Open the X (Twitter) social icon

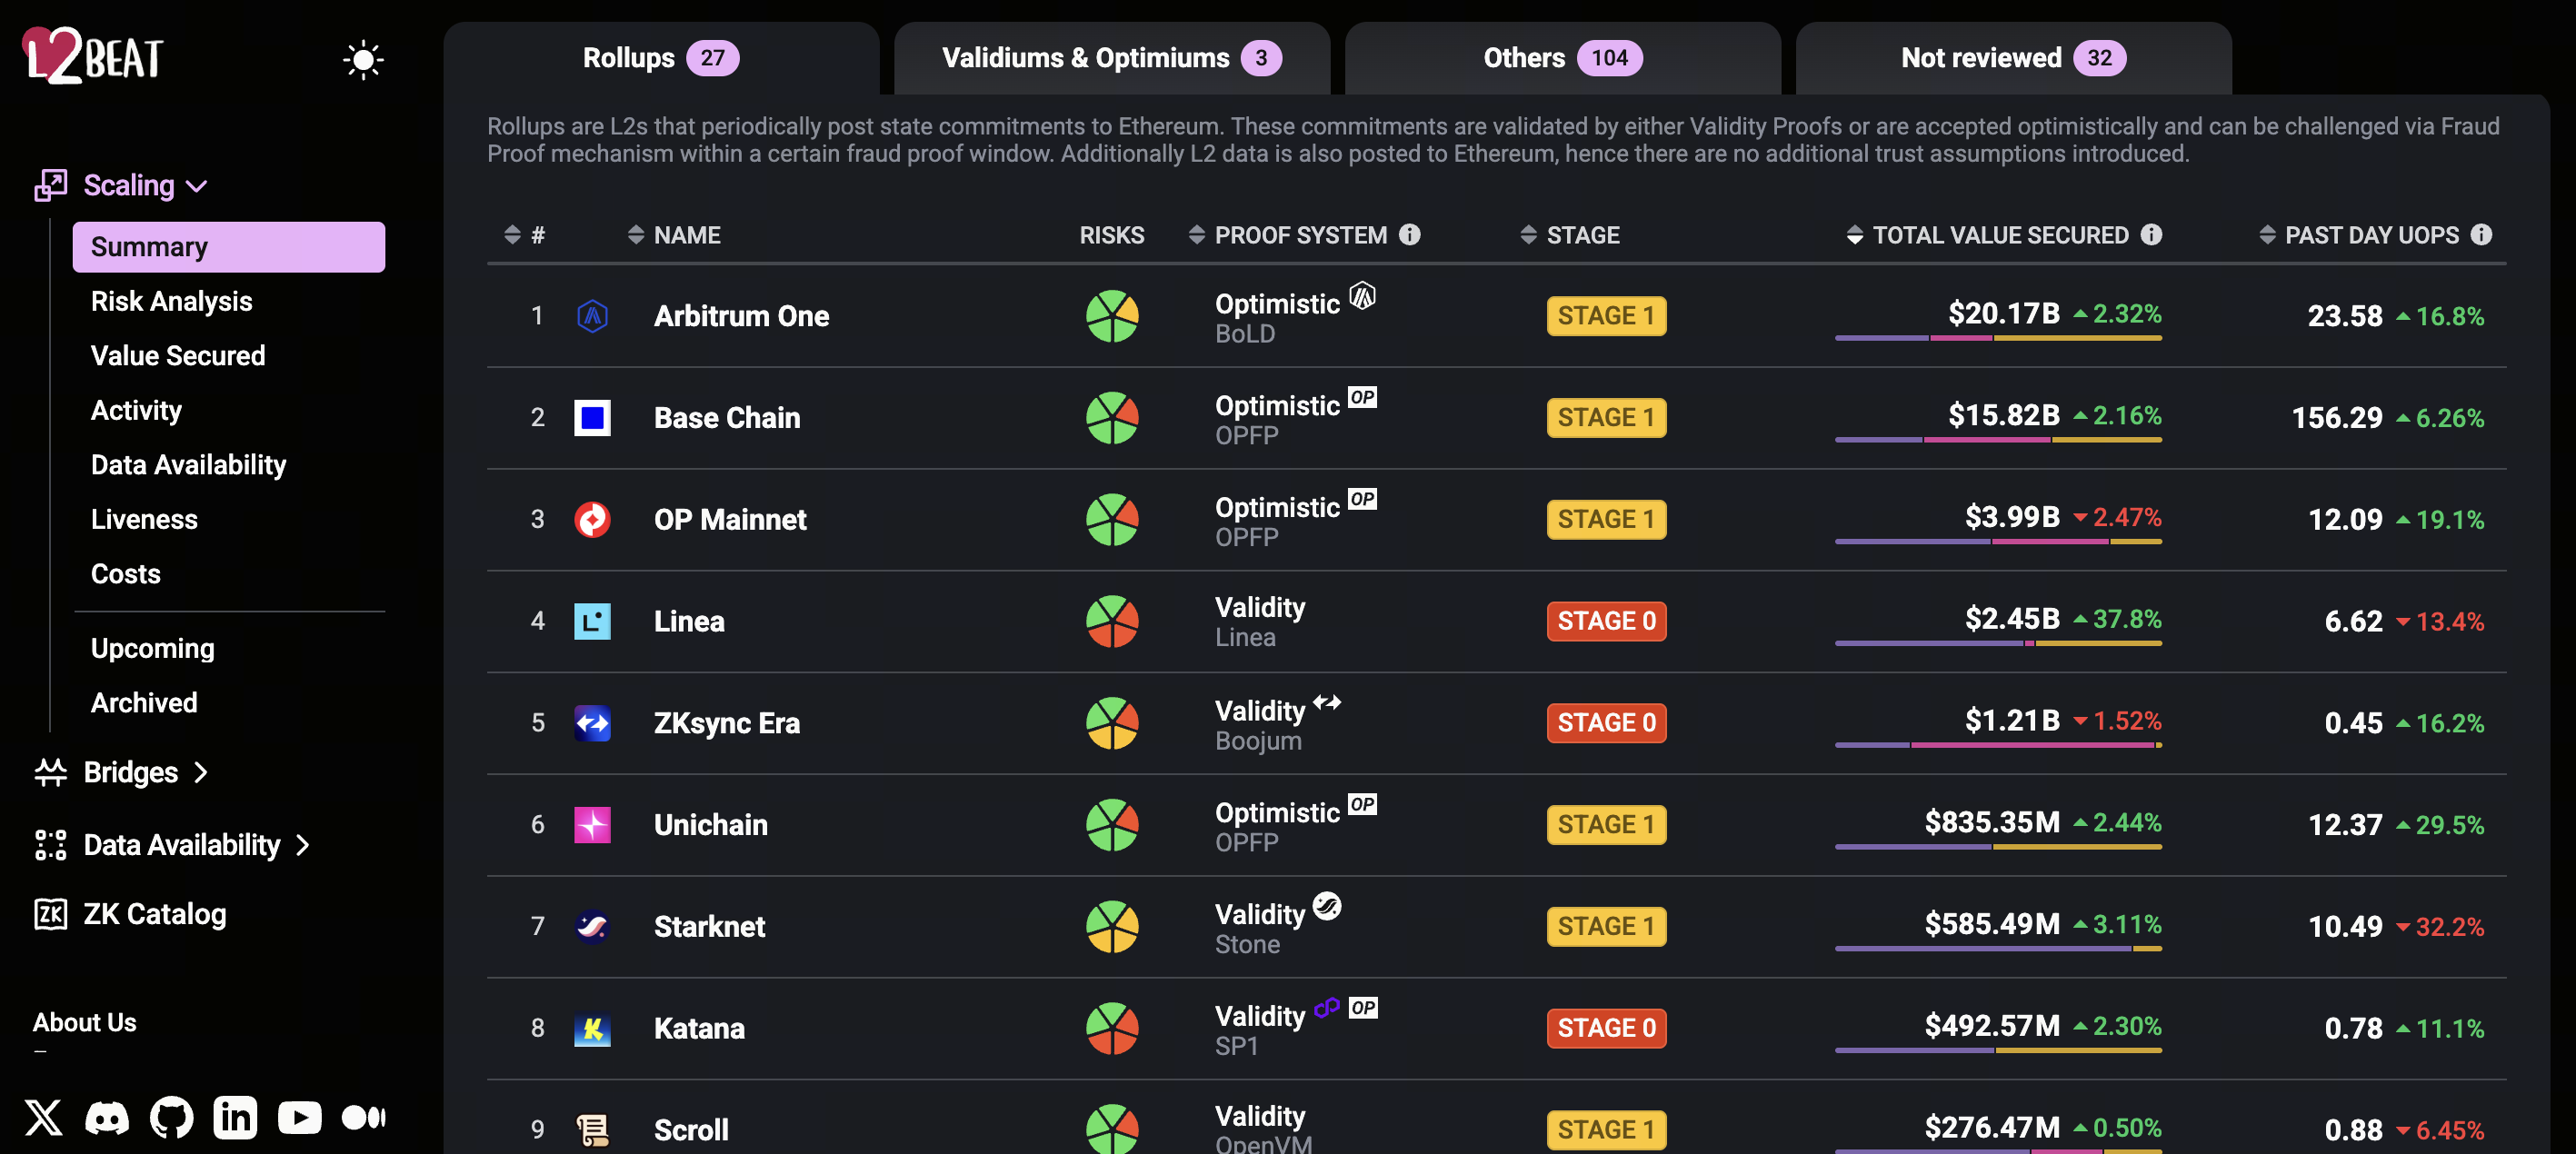(43, 1117)
